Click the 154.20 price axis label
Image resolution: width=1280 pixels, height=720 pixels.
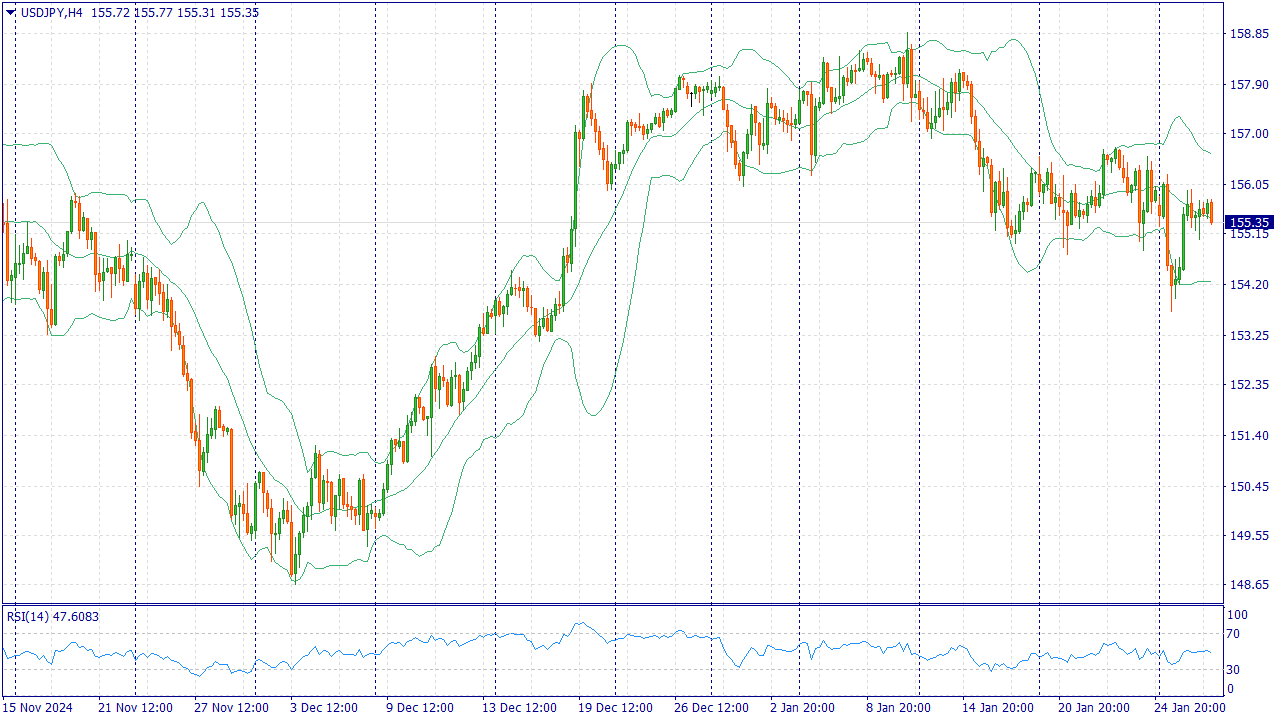[x=1247, y=285]
